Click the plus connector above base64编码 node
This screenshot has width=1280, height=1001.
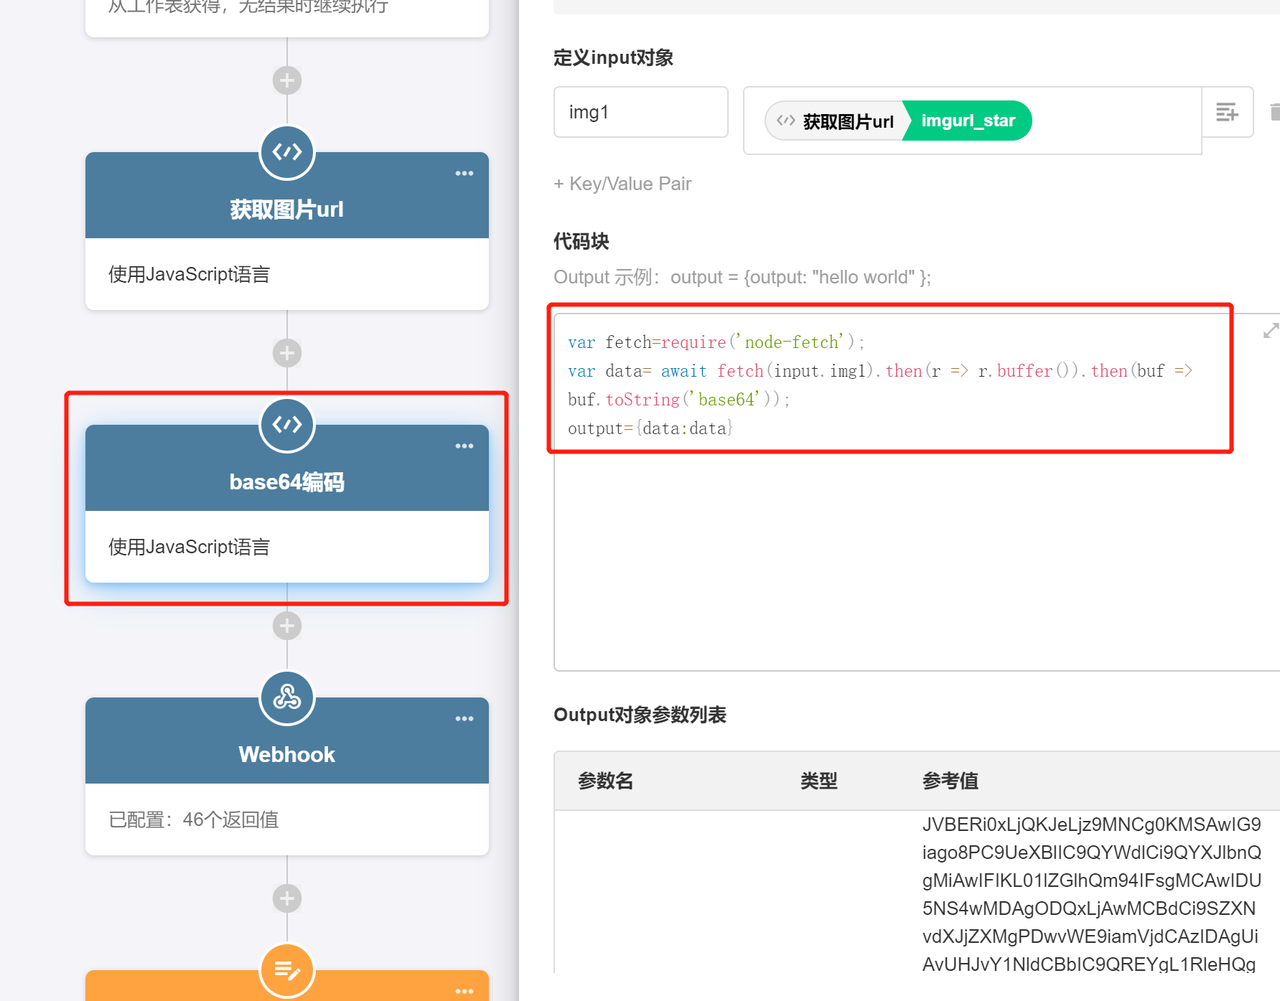tap(287, 352)
